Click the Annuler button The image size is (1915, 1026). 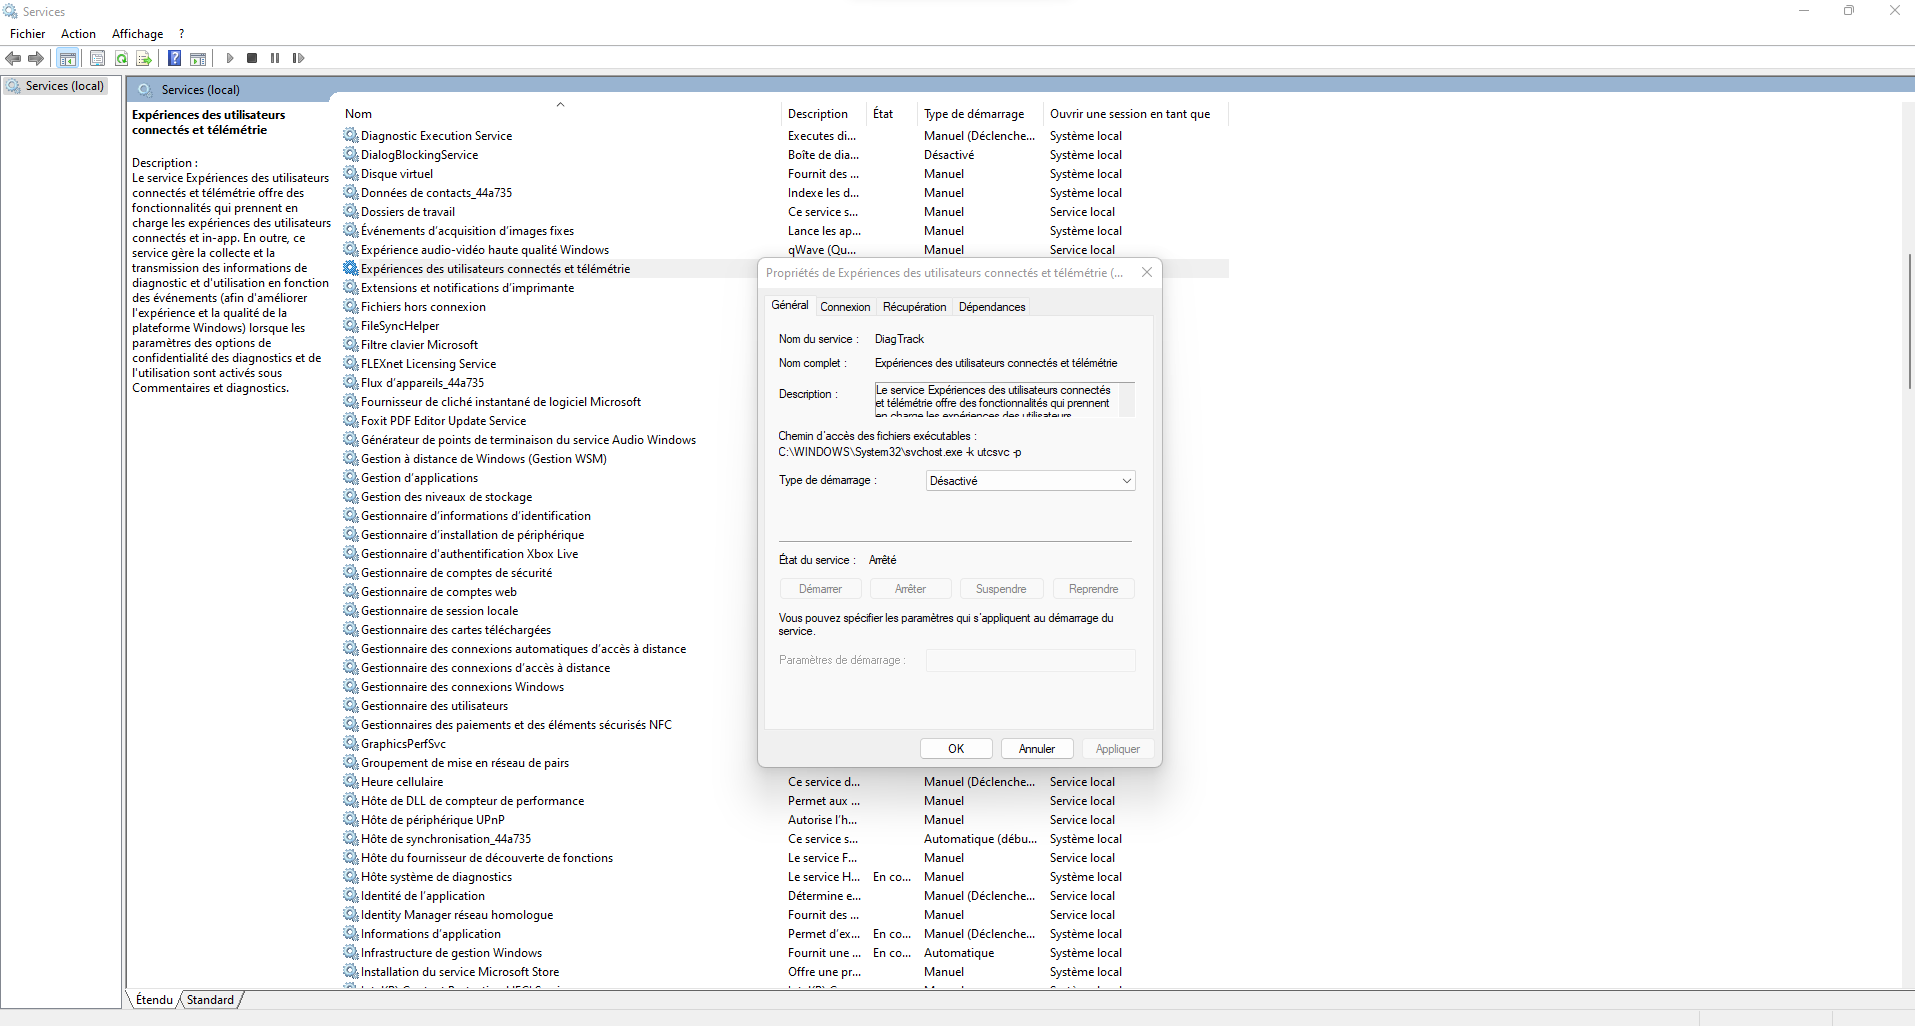point(1036,749)
